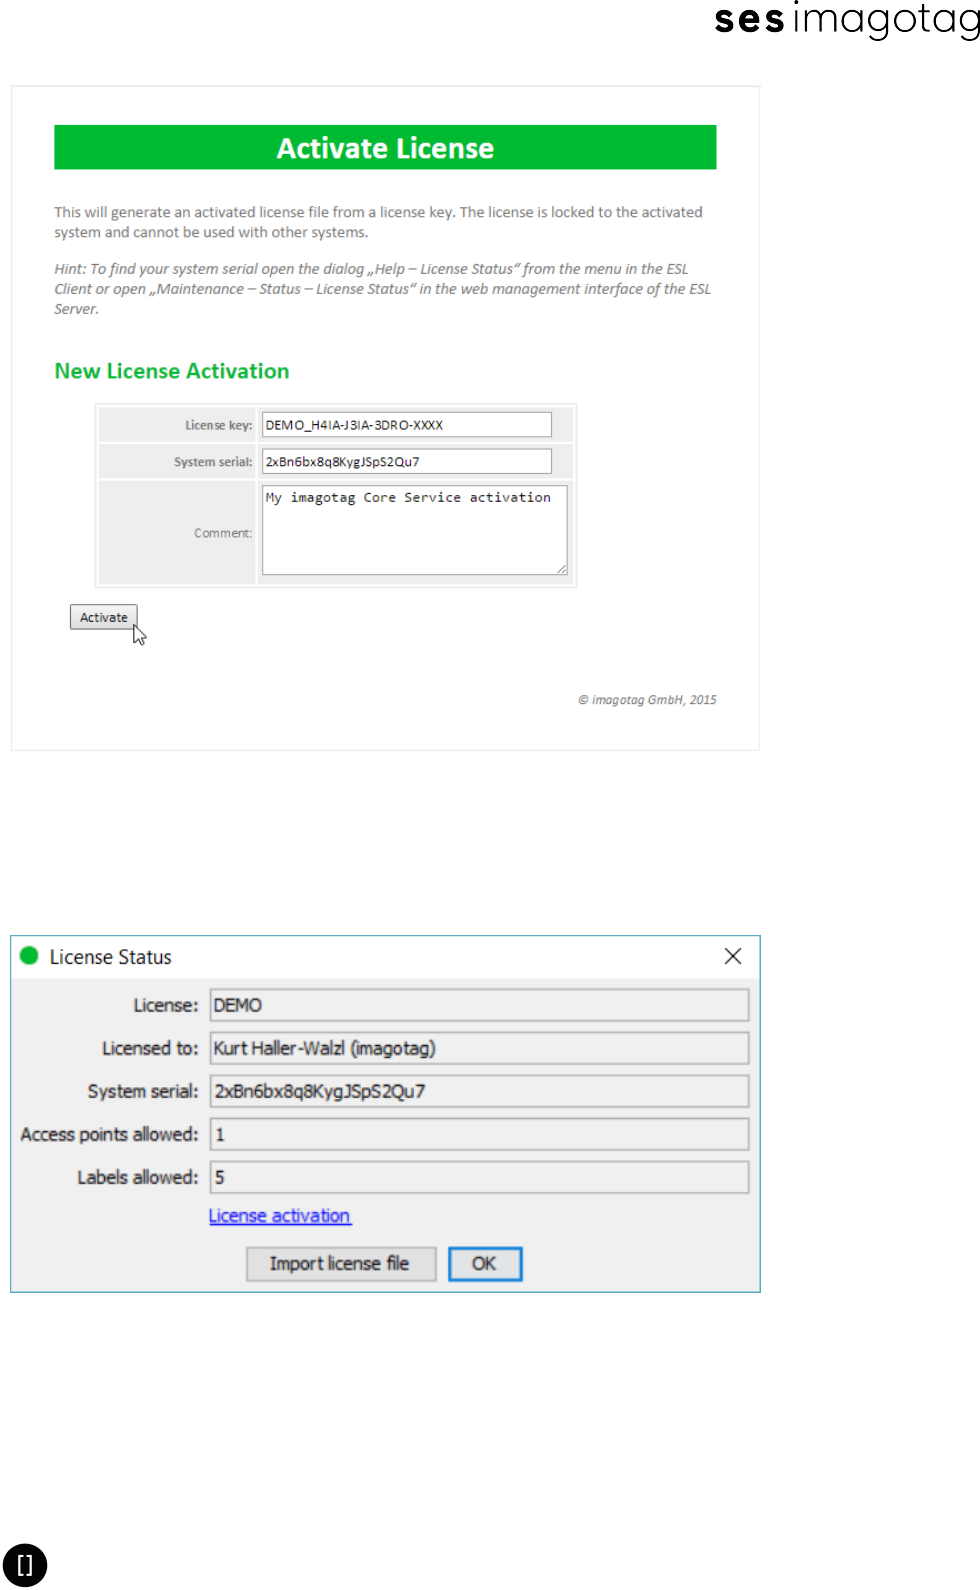
Task: Focus the Comment text area
Action: tap(414, 530)
